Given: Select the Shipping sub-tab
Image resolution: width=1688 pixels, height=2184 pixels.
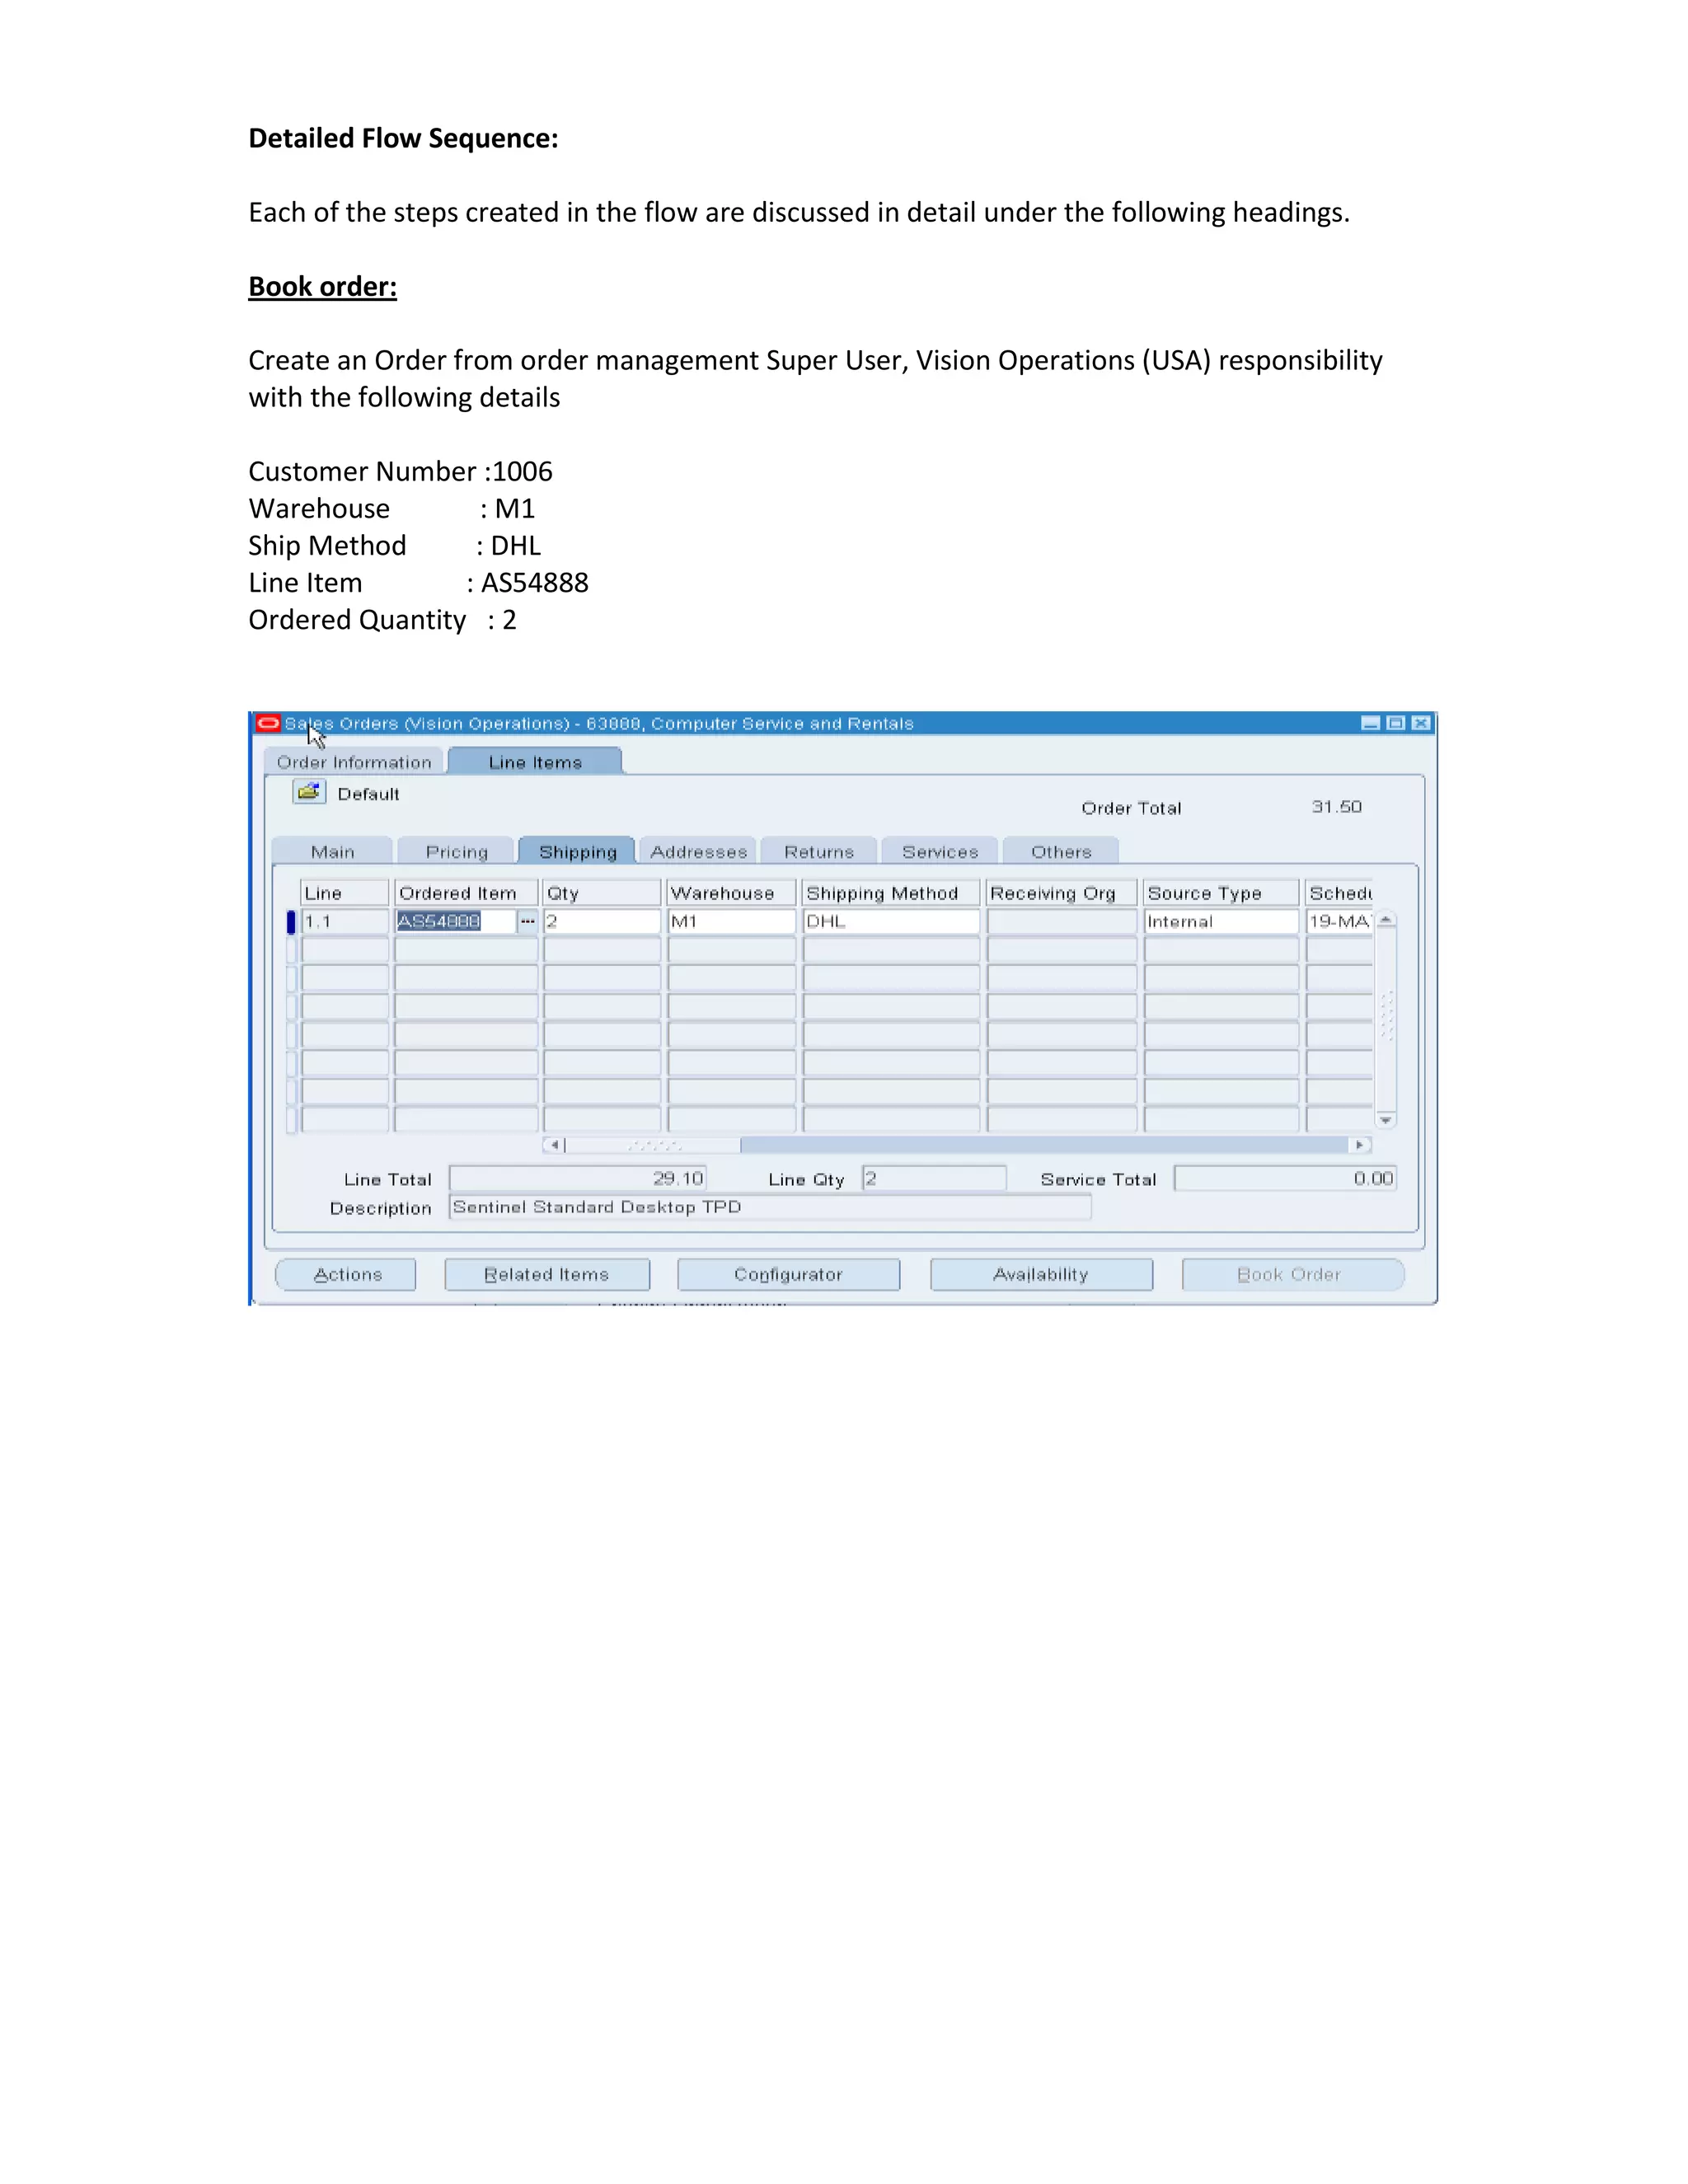Looking at the screenshot, I should pyautogui.click(x=577, y=852).
